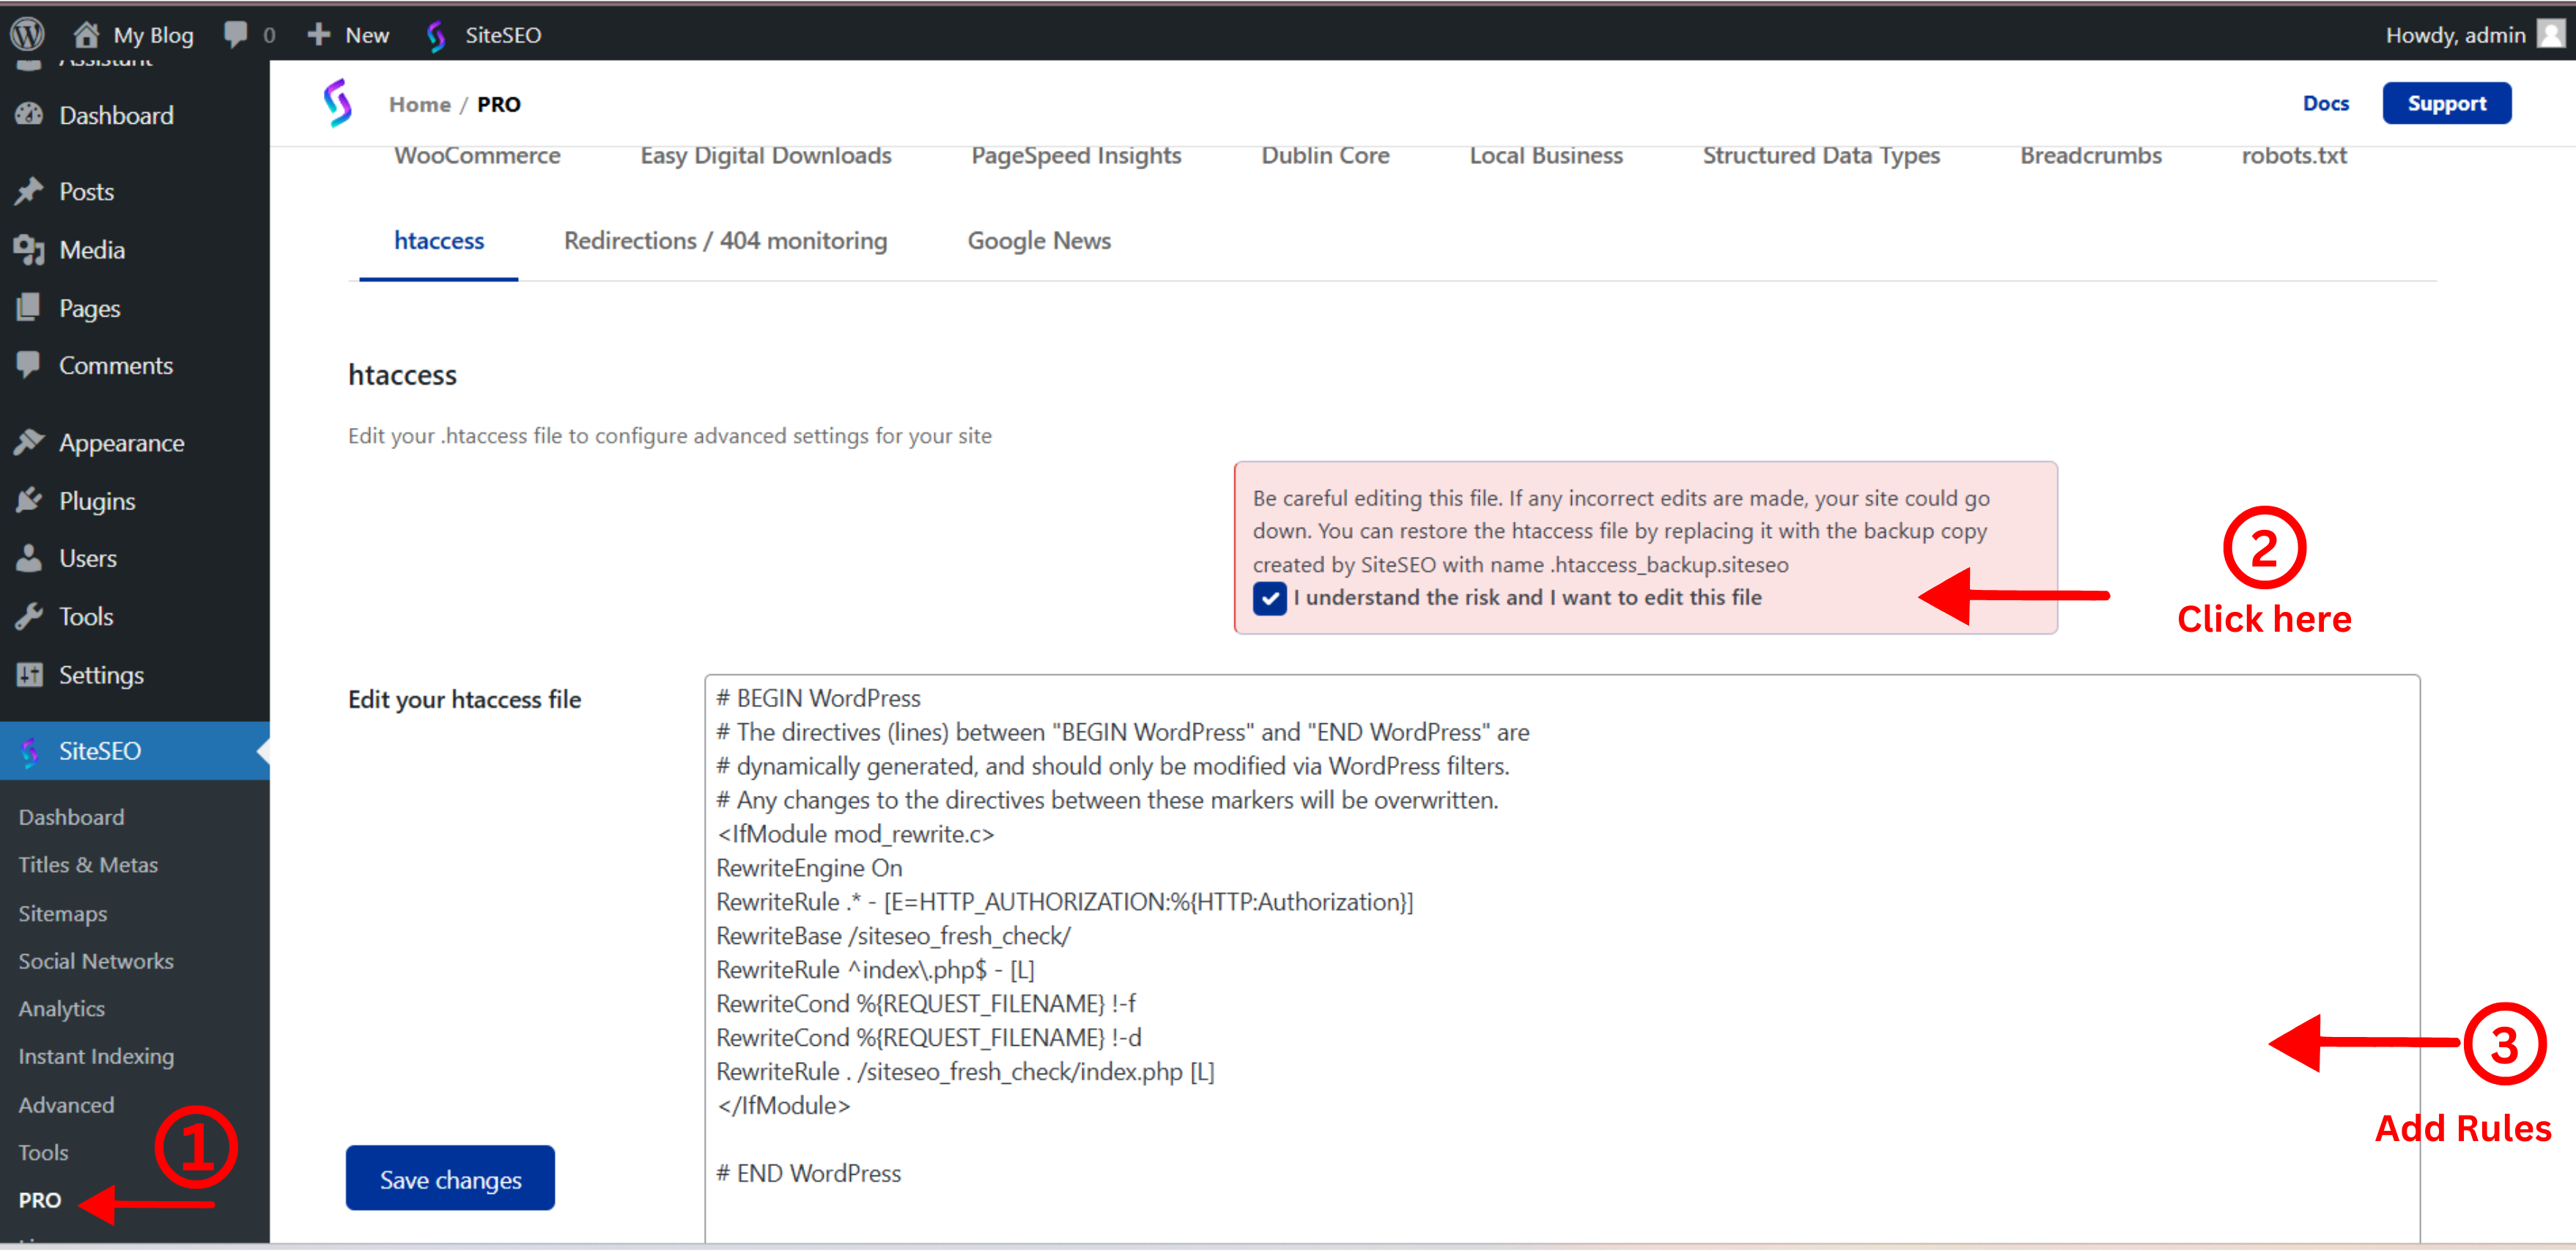Open Titles & Metas submenu item
Screen dimensions: 2576x1251
88,865
